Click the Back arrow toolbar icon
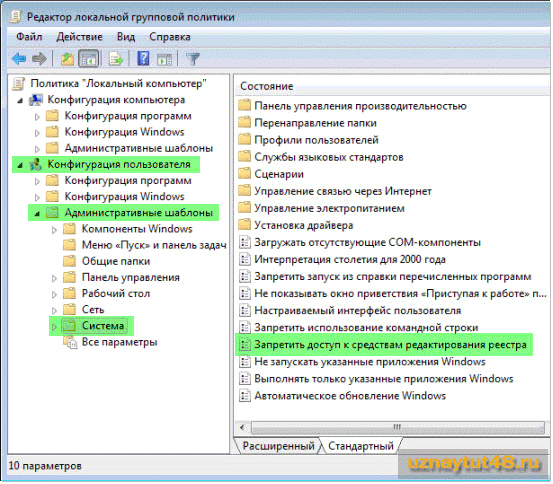553x484 pixels. 19,59
